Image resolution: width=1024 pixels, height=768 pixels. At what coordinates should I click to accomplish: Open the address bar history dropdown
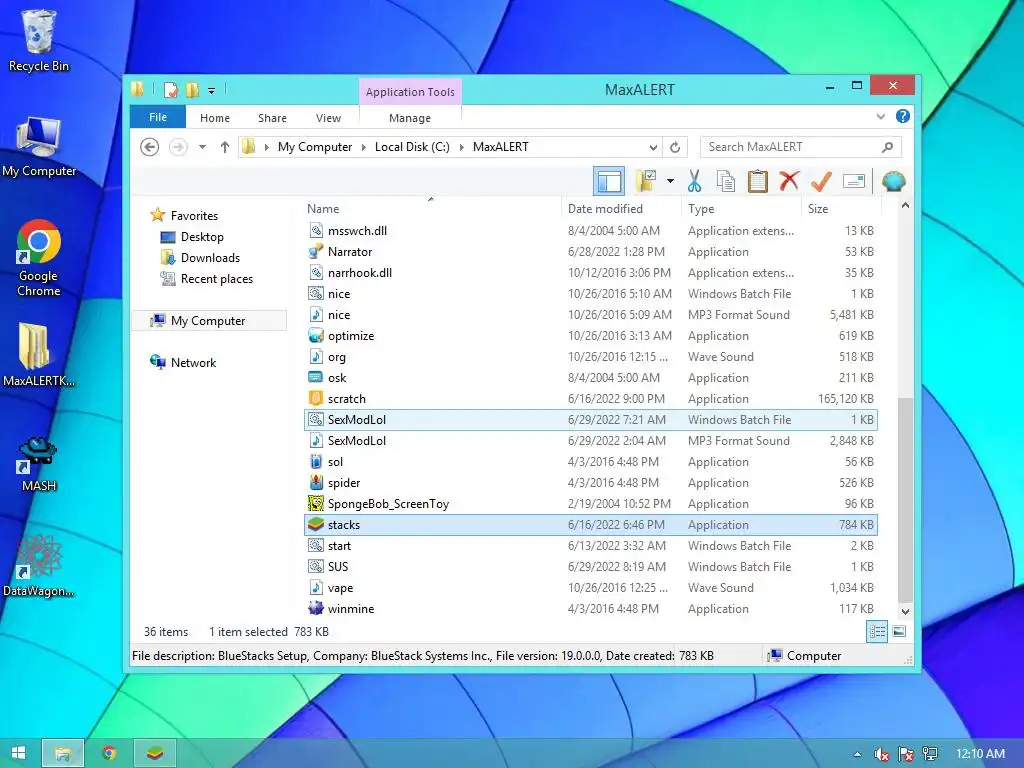click(x=653, y=147)
